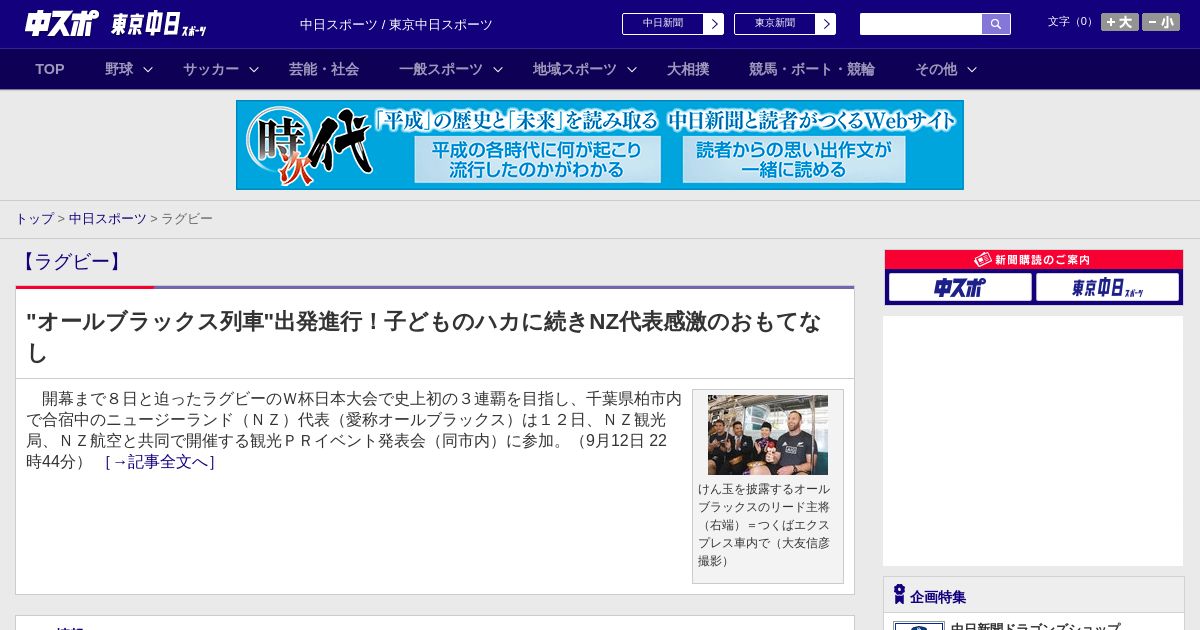Open 中日新聞ドラゴンズショップ link
Viewport: 1200px width, 630px height.
tap(1035, 626)
